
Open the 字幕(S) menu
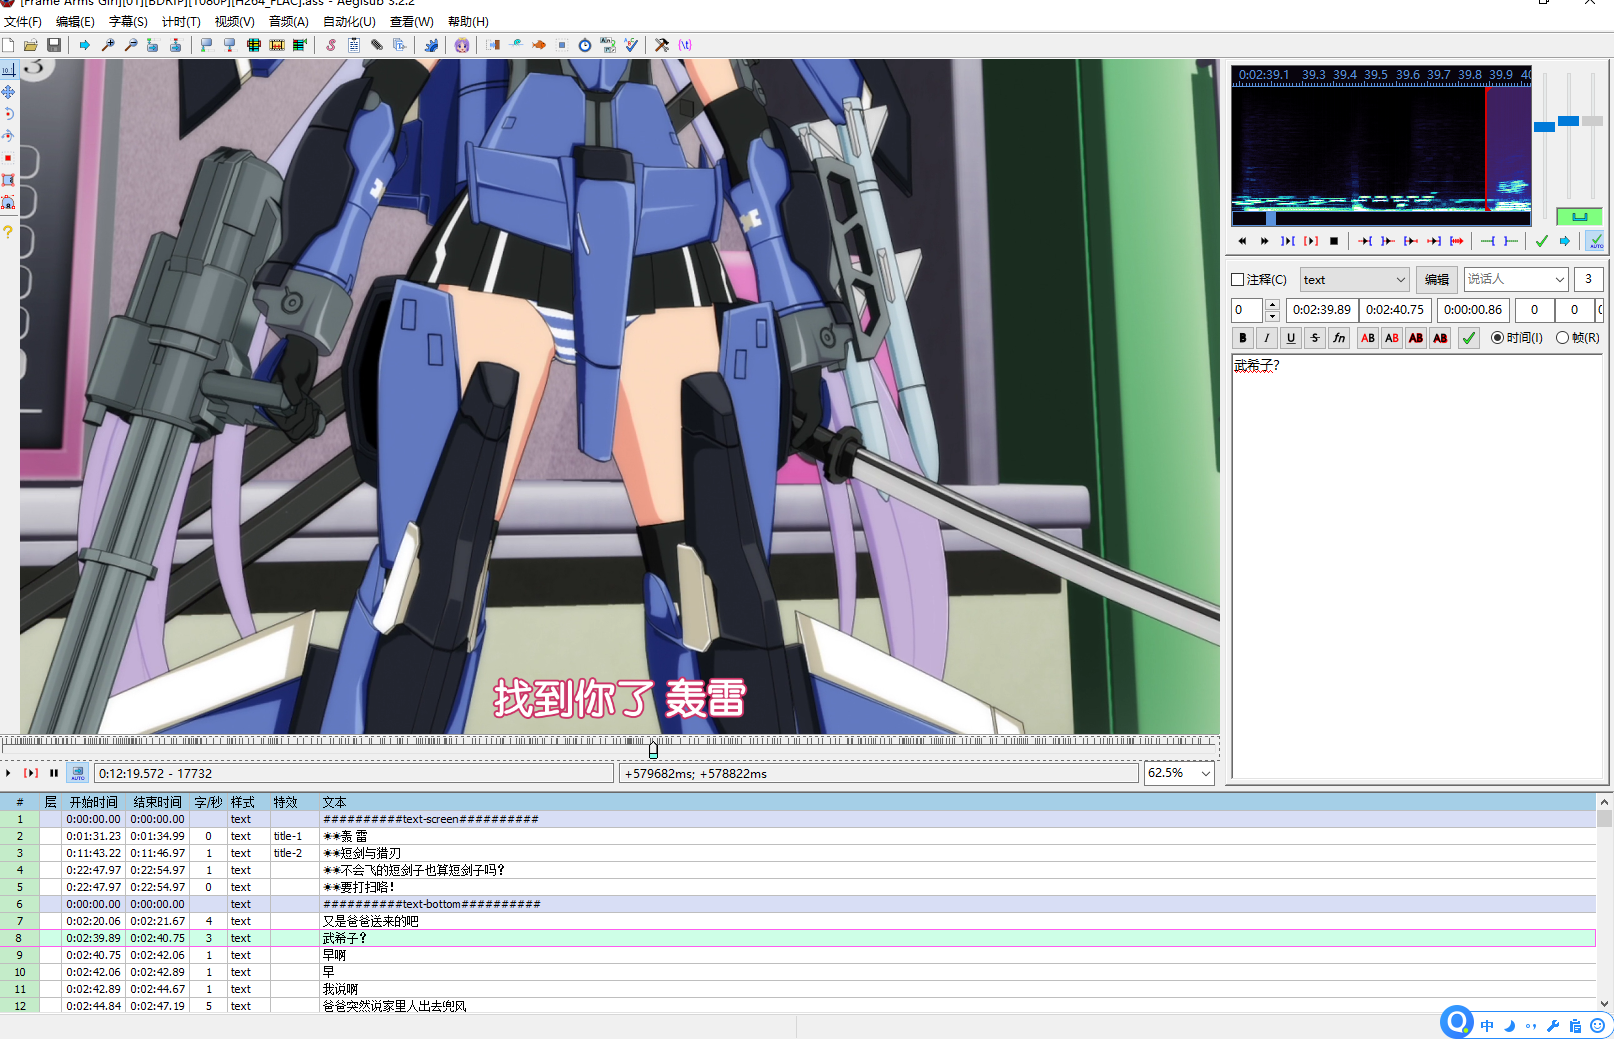tap(128, 21)
